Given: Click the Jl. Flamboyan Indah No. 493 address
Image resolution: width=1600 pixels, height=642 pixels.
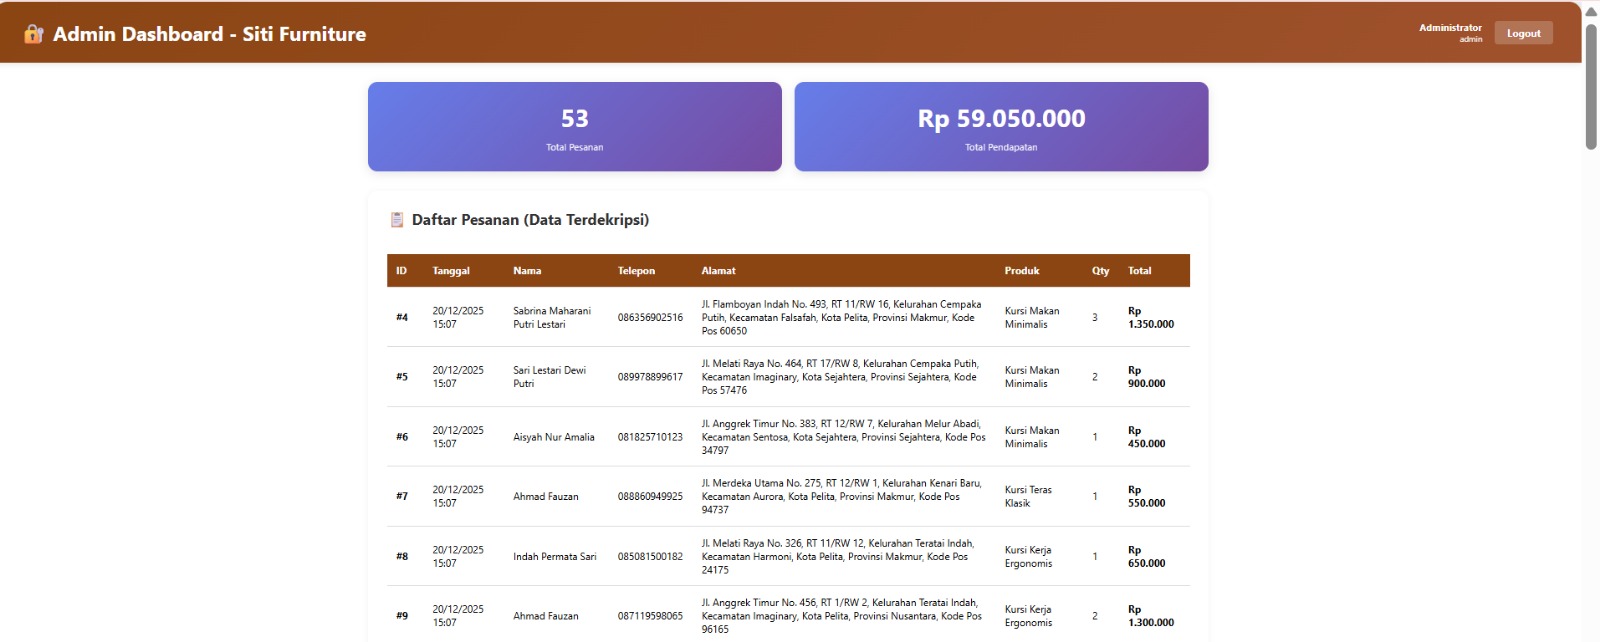Looking at the screenshot, I should coord(841,318).
